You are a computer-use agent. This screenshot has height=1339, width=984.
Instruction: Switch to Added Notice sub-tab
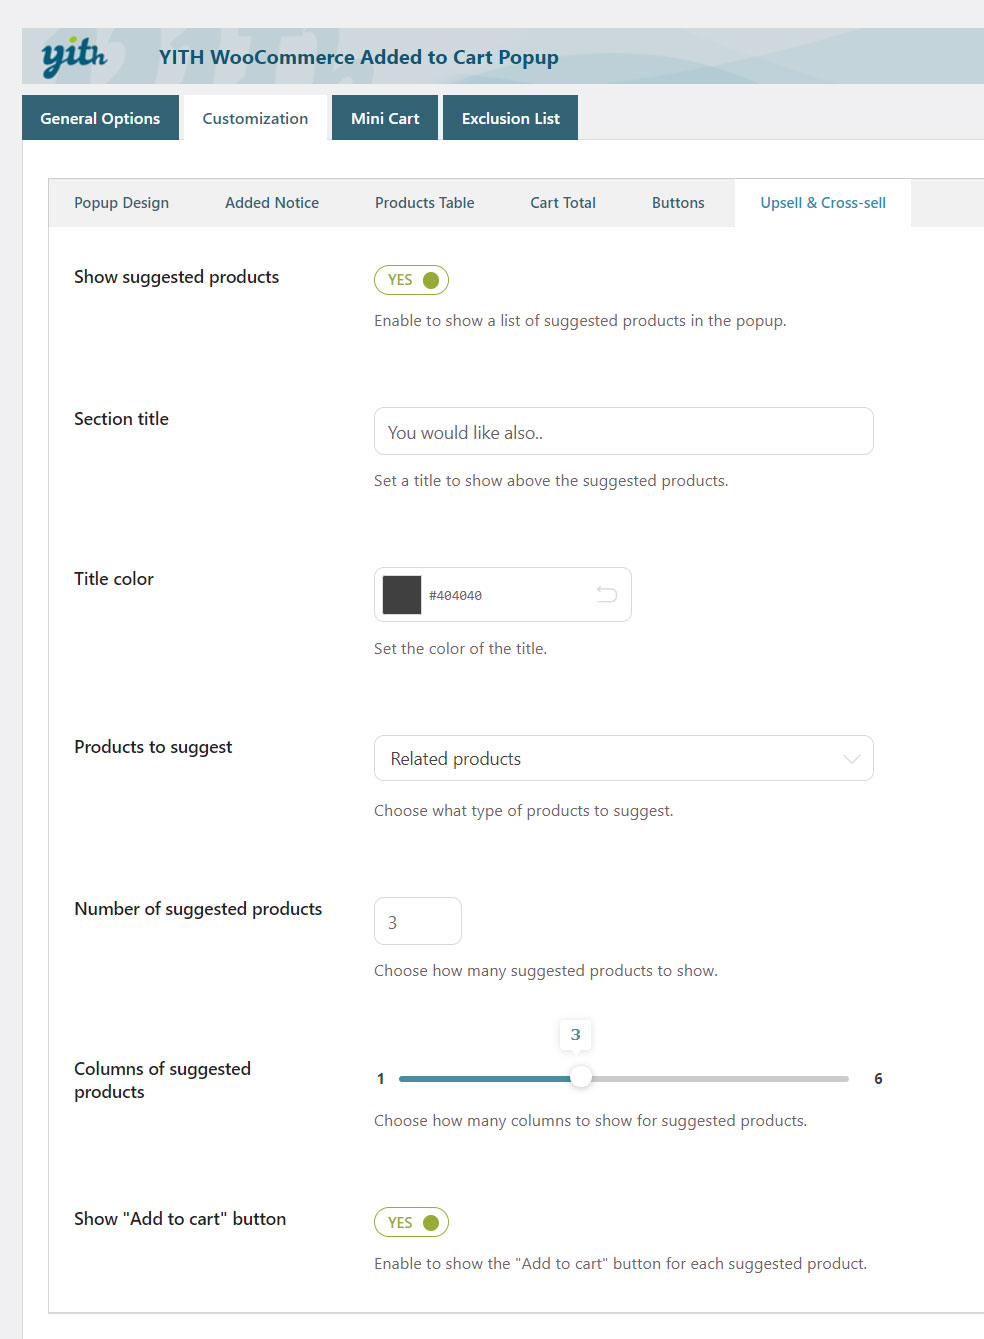click(272, 203)
